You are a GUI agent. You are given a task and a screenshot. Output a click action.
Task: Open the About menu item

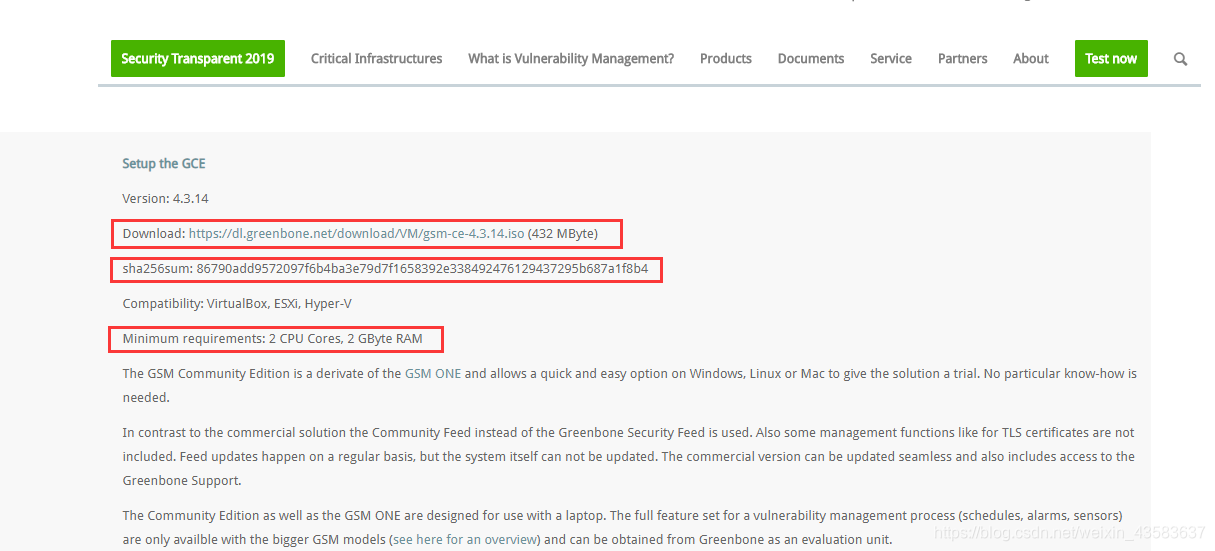coord(1031,59)
